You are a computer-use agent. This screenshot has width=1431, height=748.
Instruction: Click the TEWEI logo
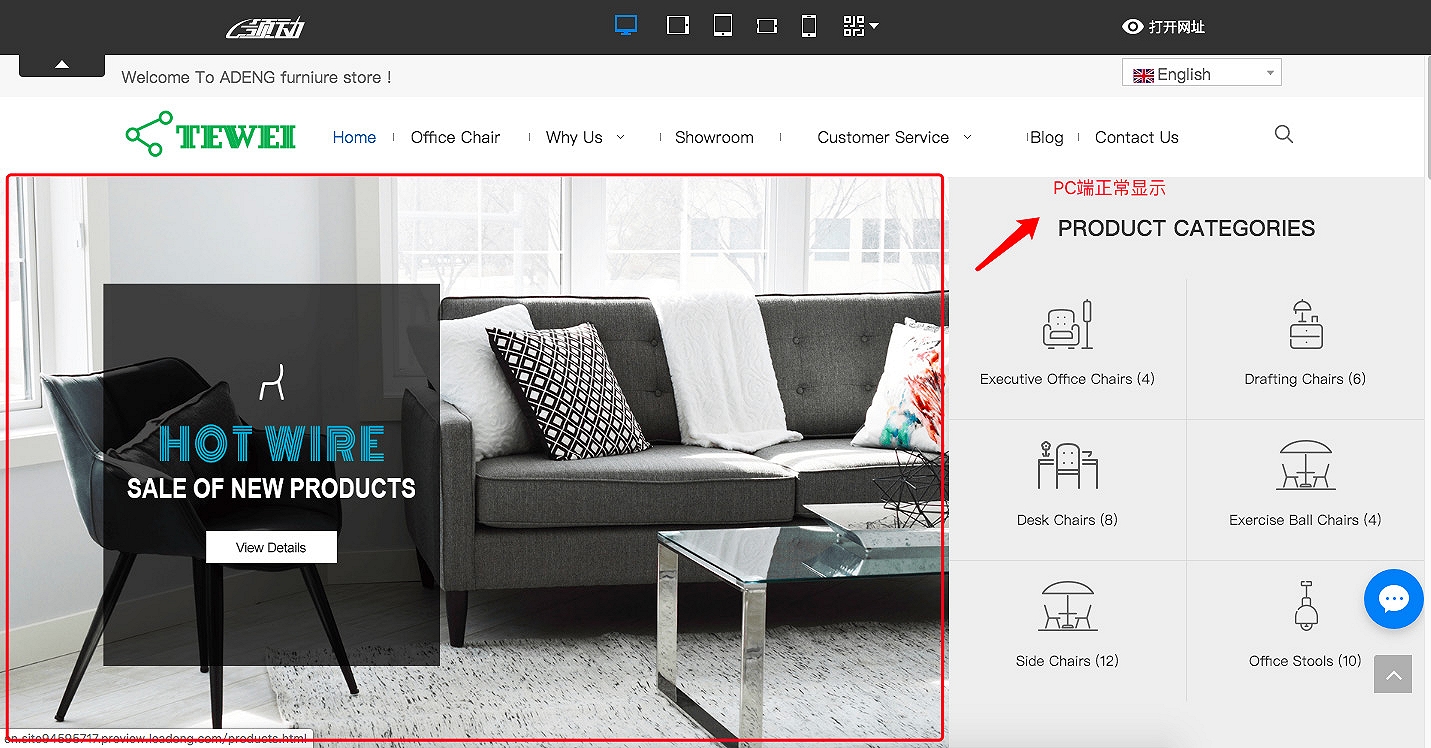click(x=211, y=135)
